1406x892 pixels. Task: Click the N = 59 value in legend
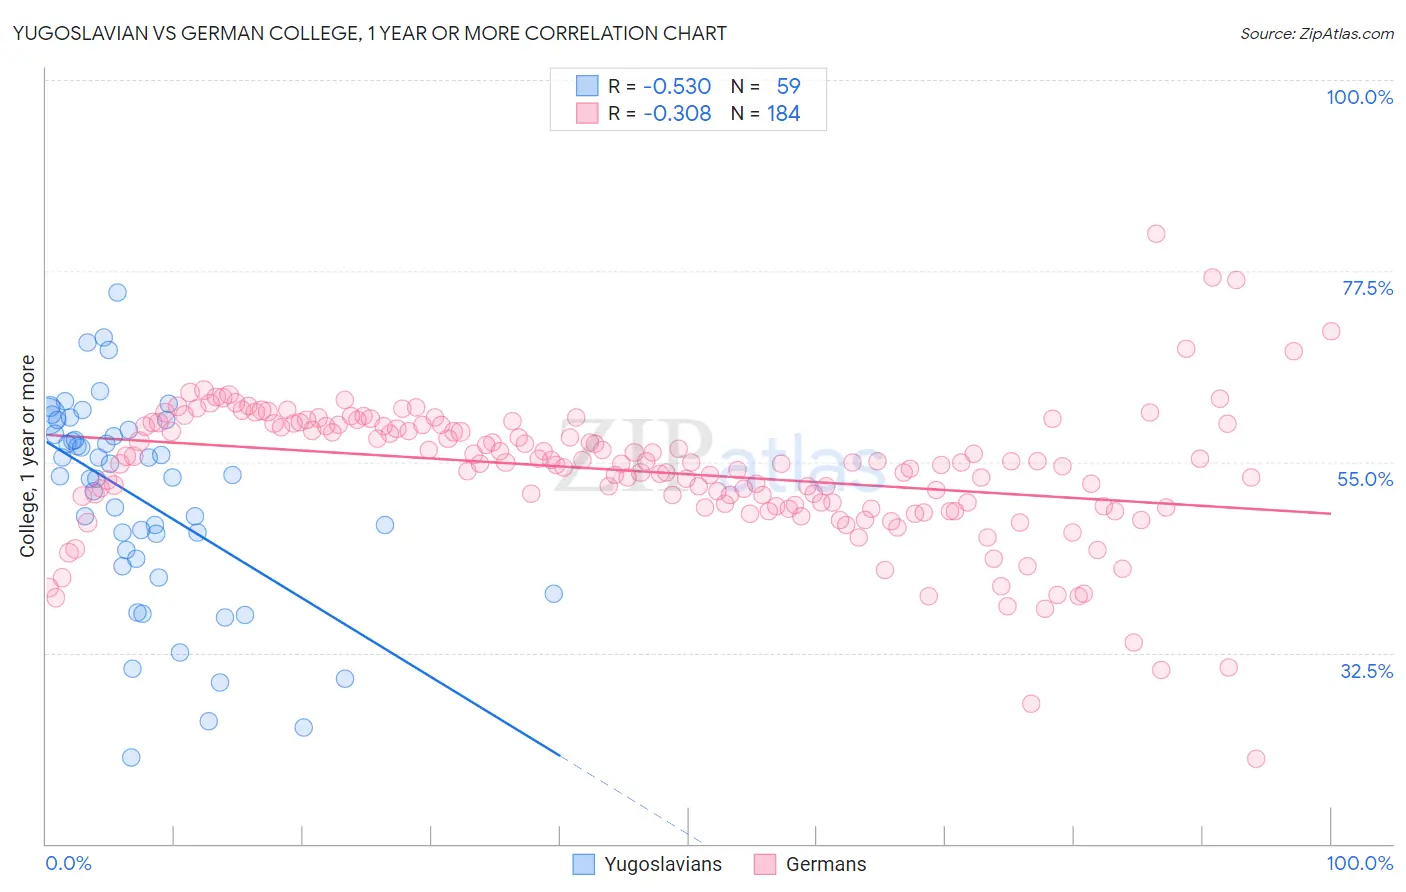(765, 86)
